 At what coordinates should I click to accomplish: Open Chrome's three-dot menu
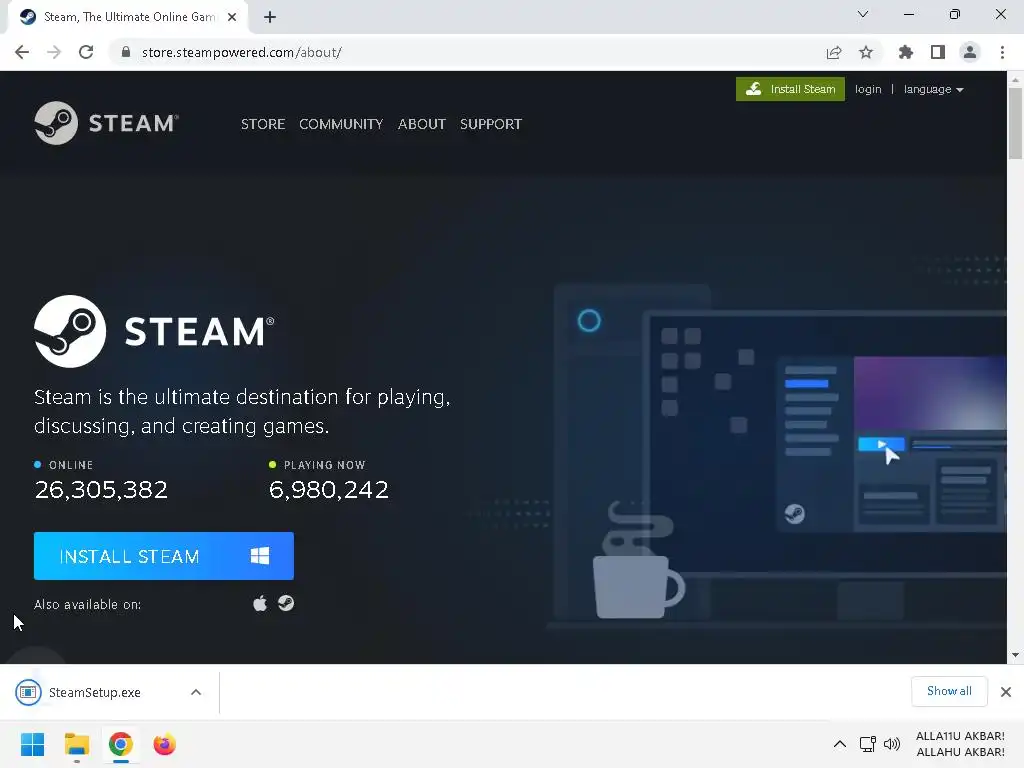(1002, 52)
